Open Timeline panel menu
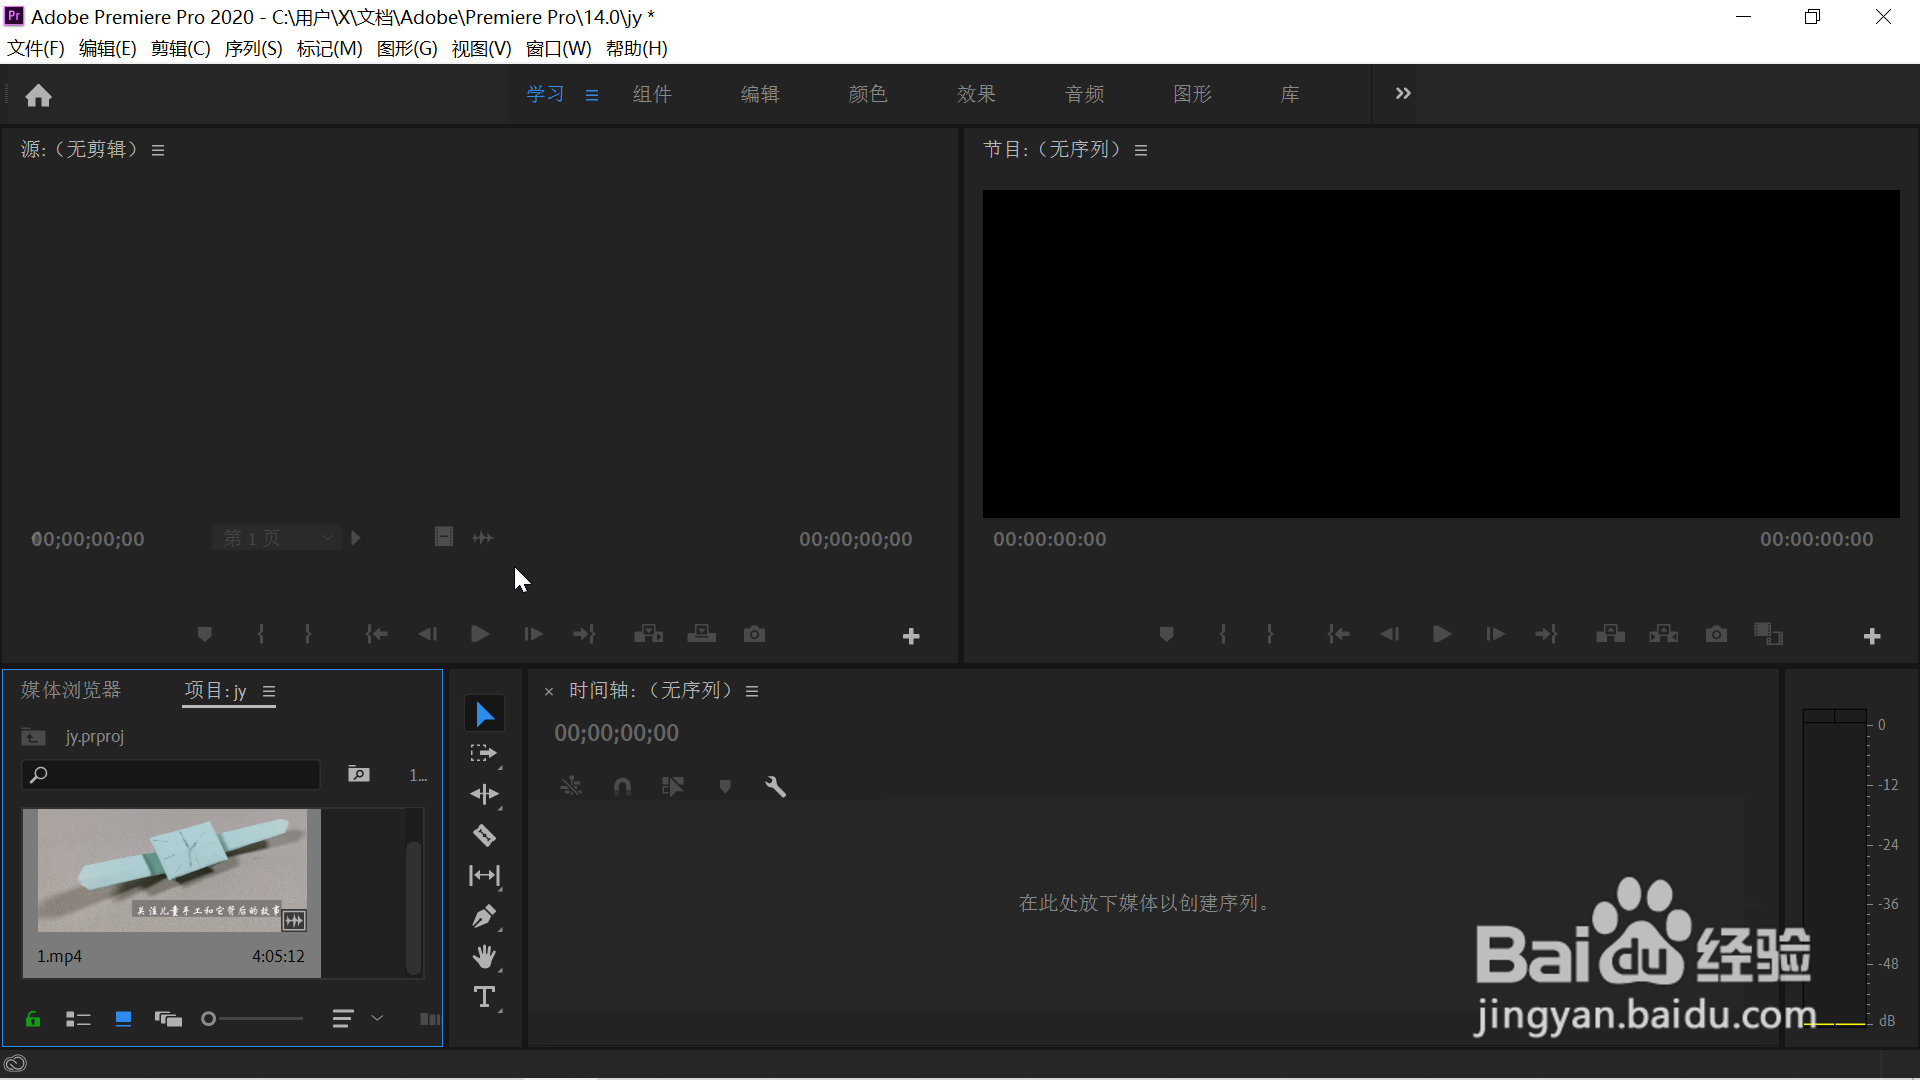Viewport: 1920px width, 1080px height. click(752, 691)
